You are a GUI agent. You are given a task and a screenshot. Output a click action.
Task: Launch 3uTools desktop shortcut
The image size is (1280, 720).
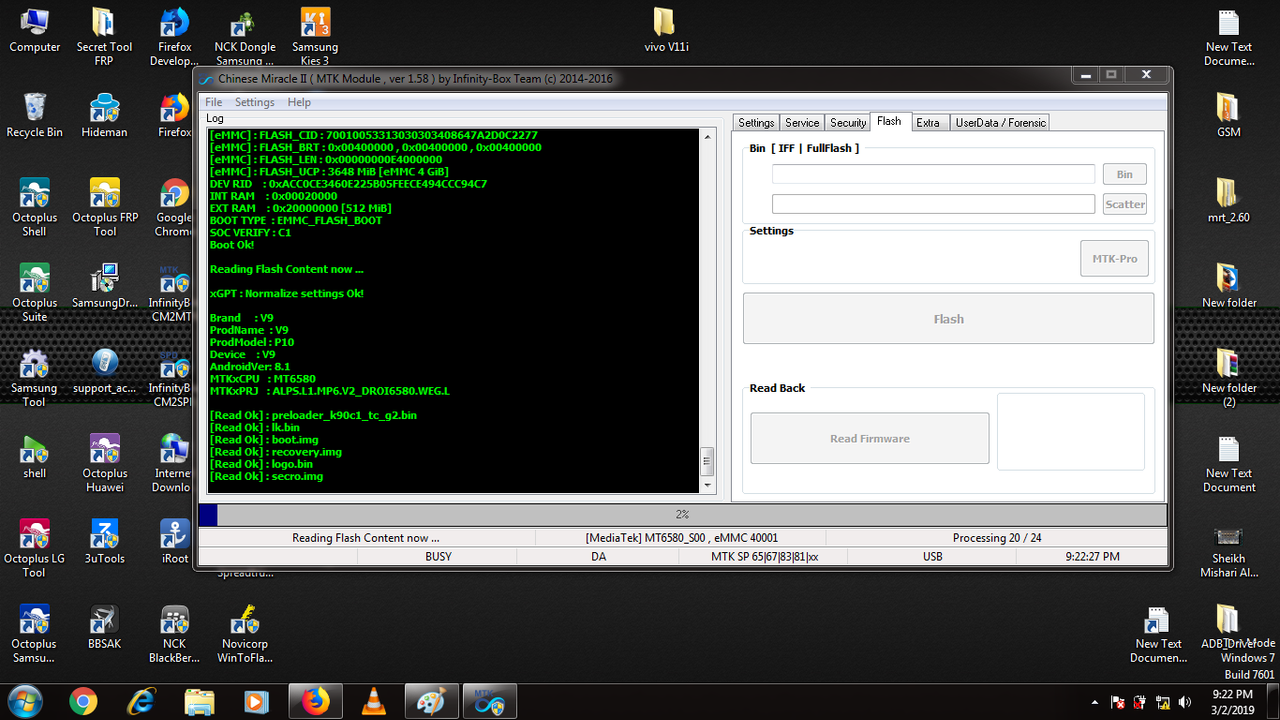click(x=104, y=542)
